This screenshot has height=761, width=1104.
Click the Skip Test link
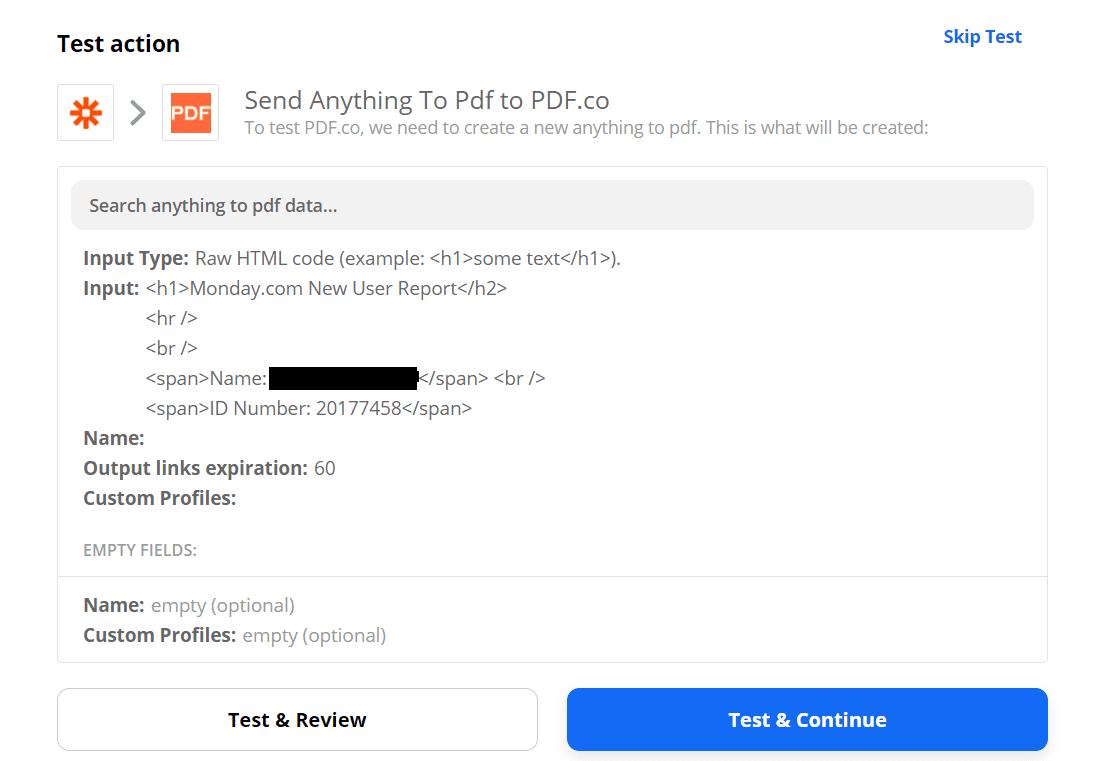point(982,36)
